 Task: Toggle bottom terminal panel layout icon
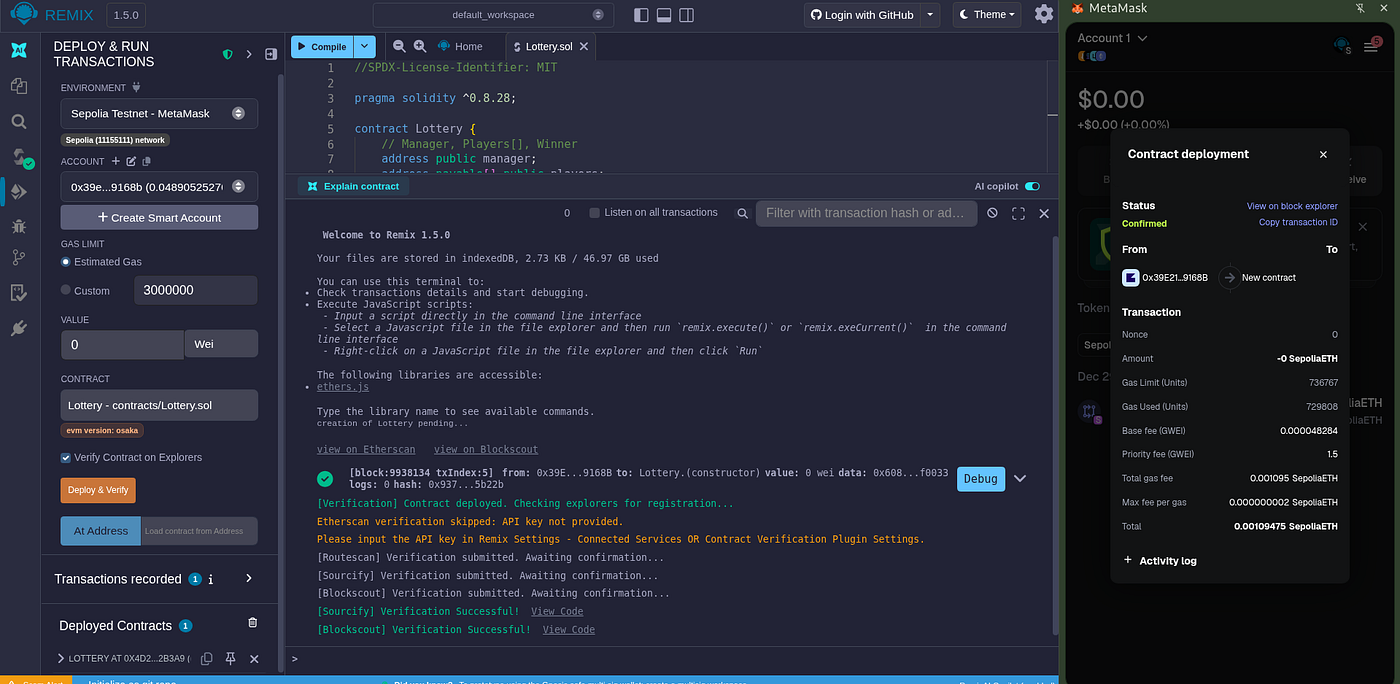click(x=664, y=15)
